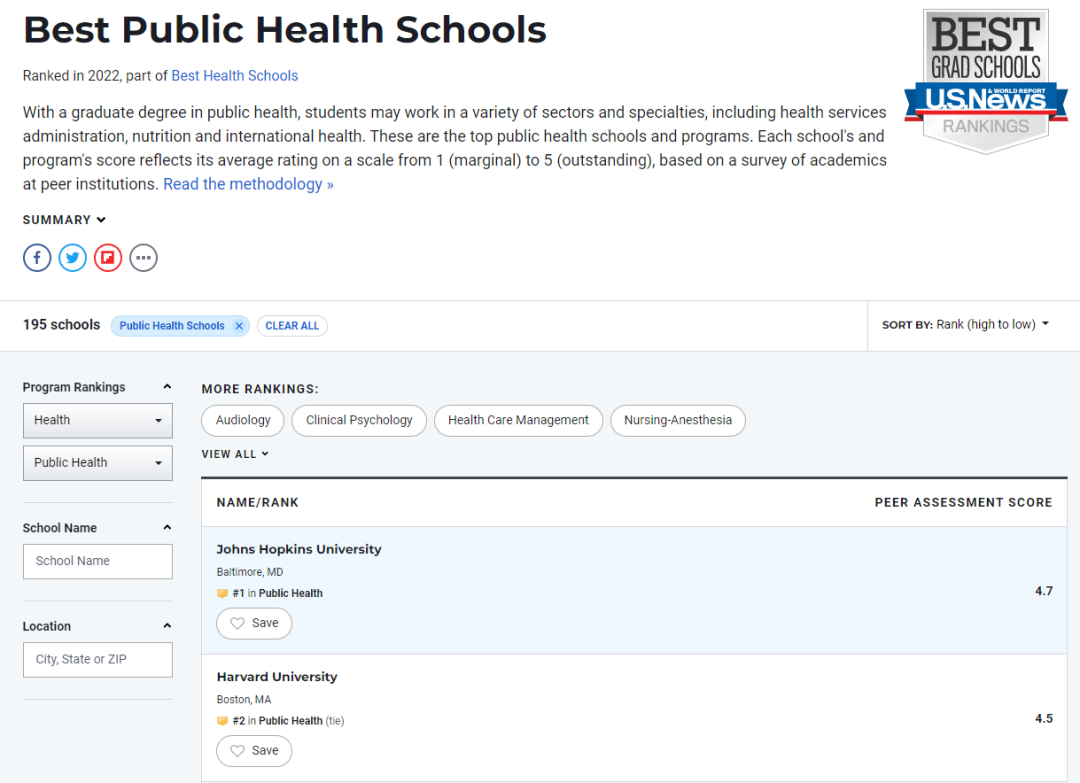The width and height of the screenshot is (1080, 783).
Task: Select the Nursing-Anesthesia ranking pill
Action: click(678, 420)
